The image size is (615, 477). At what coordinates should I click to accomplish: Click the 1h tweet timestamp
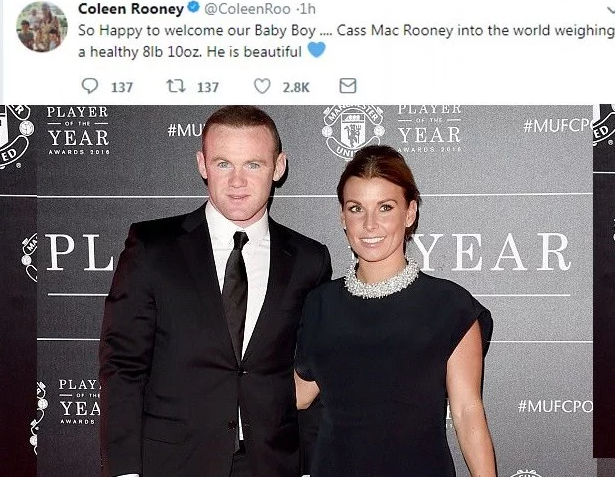308,9
